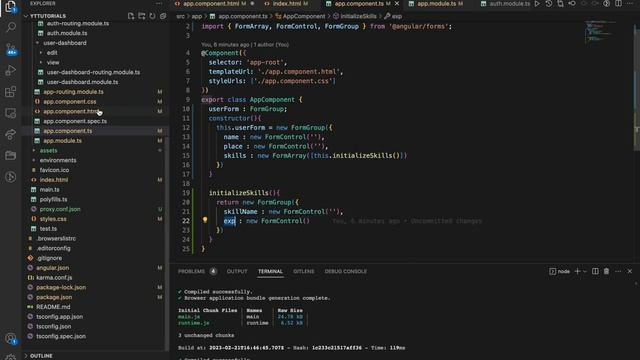This screenshot has height=360, width=640.
Task: Open Explorer more actions ellipsis
Action: (159, 3)
